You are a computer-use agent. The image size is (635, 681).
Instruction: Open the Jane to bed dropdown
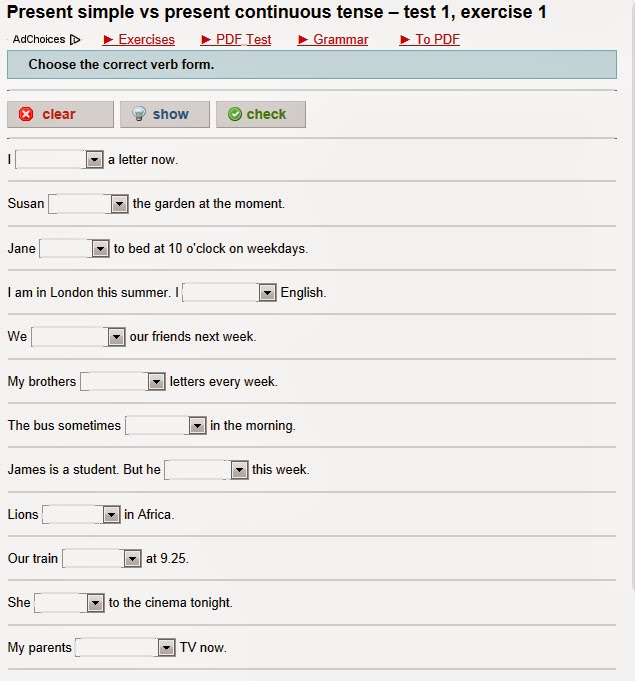tap(74, 249)
